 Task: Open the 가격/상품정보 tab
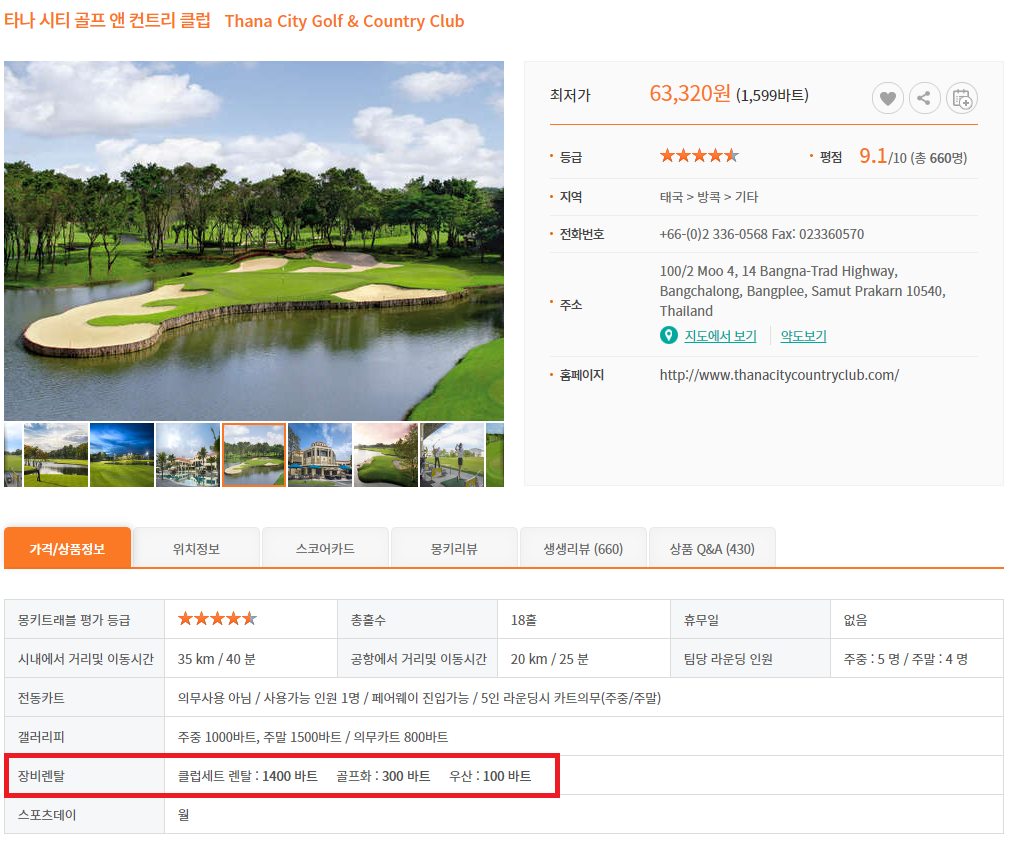click(x=68, y=548)
